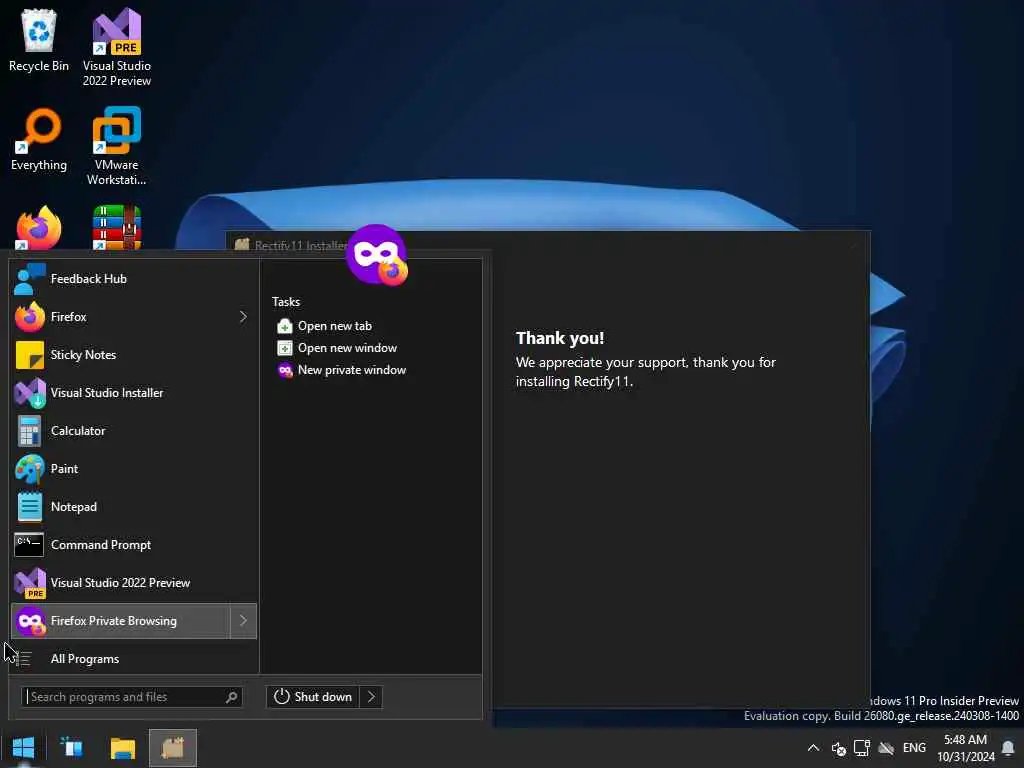Click the Rectify11 Installer title bar icon
The width and height of the screenshot is (1024, 768).
[242, 245]
